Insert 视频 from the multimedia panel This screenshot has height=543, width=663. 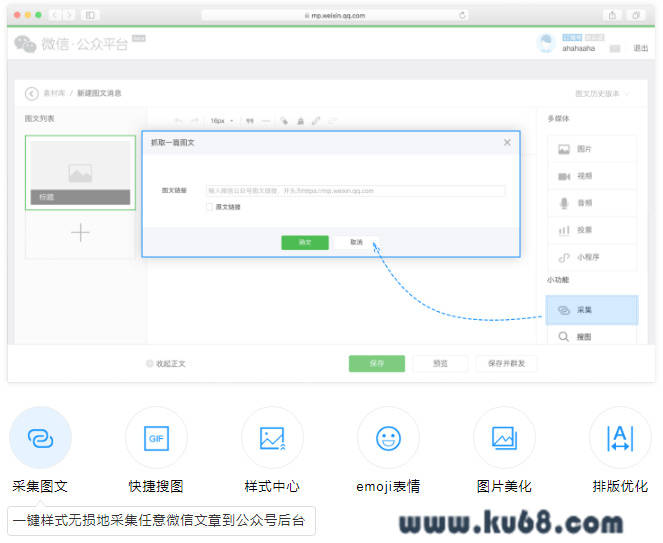pos(592,176)
